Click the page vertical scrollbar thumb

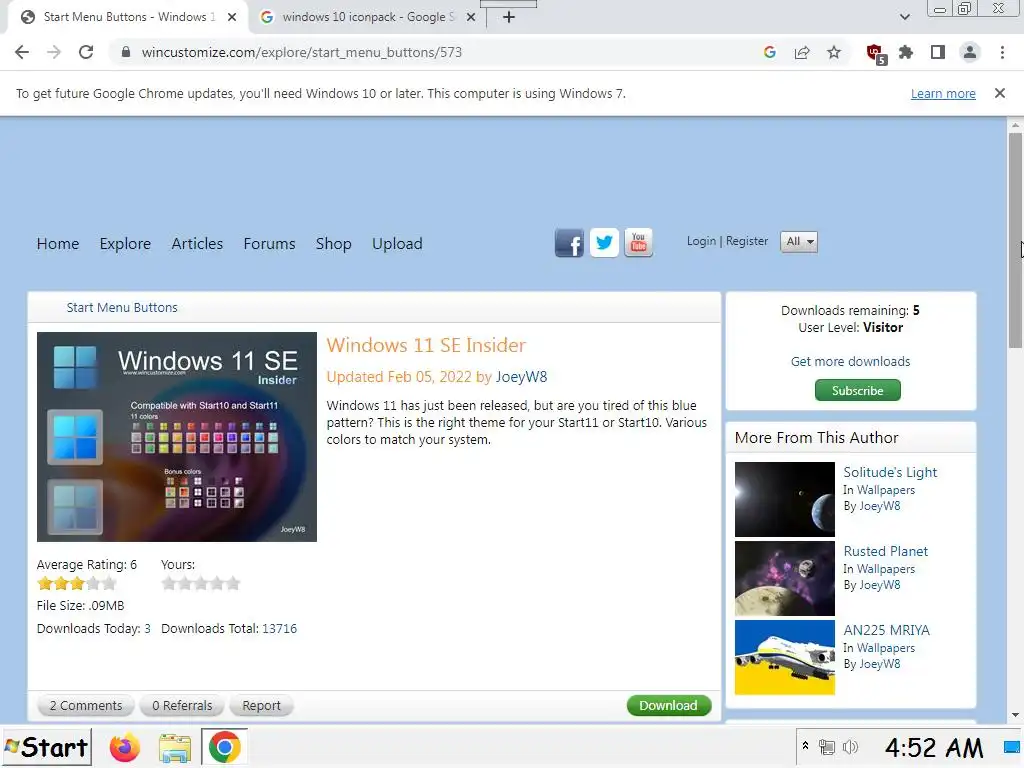[x=1015, y=242]
